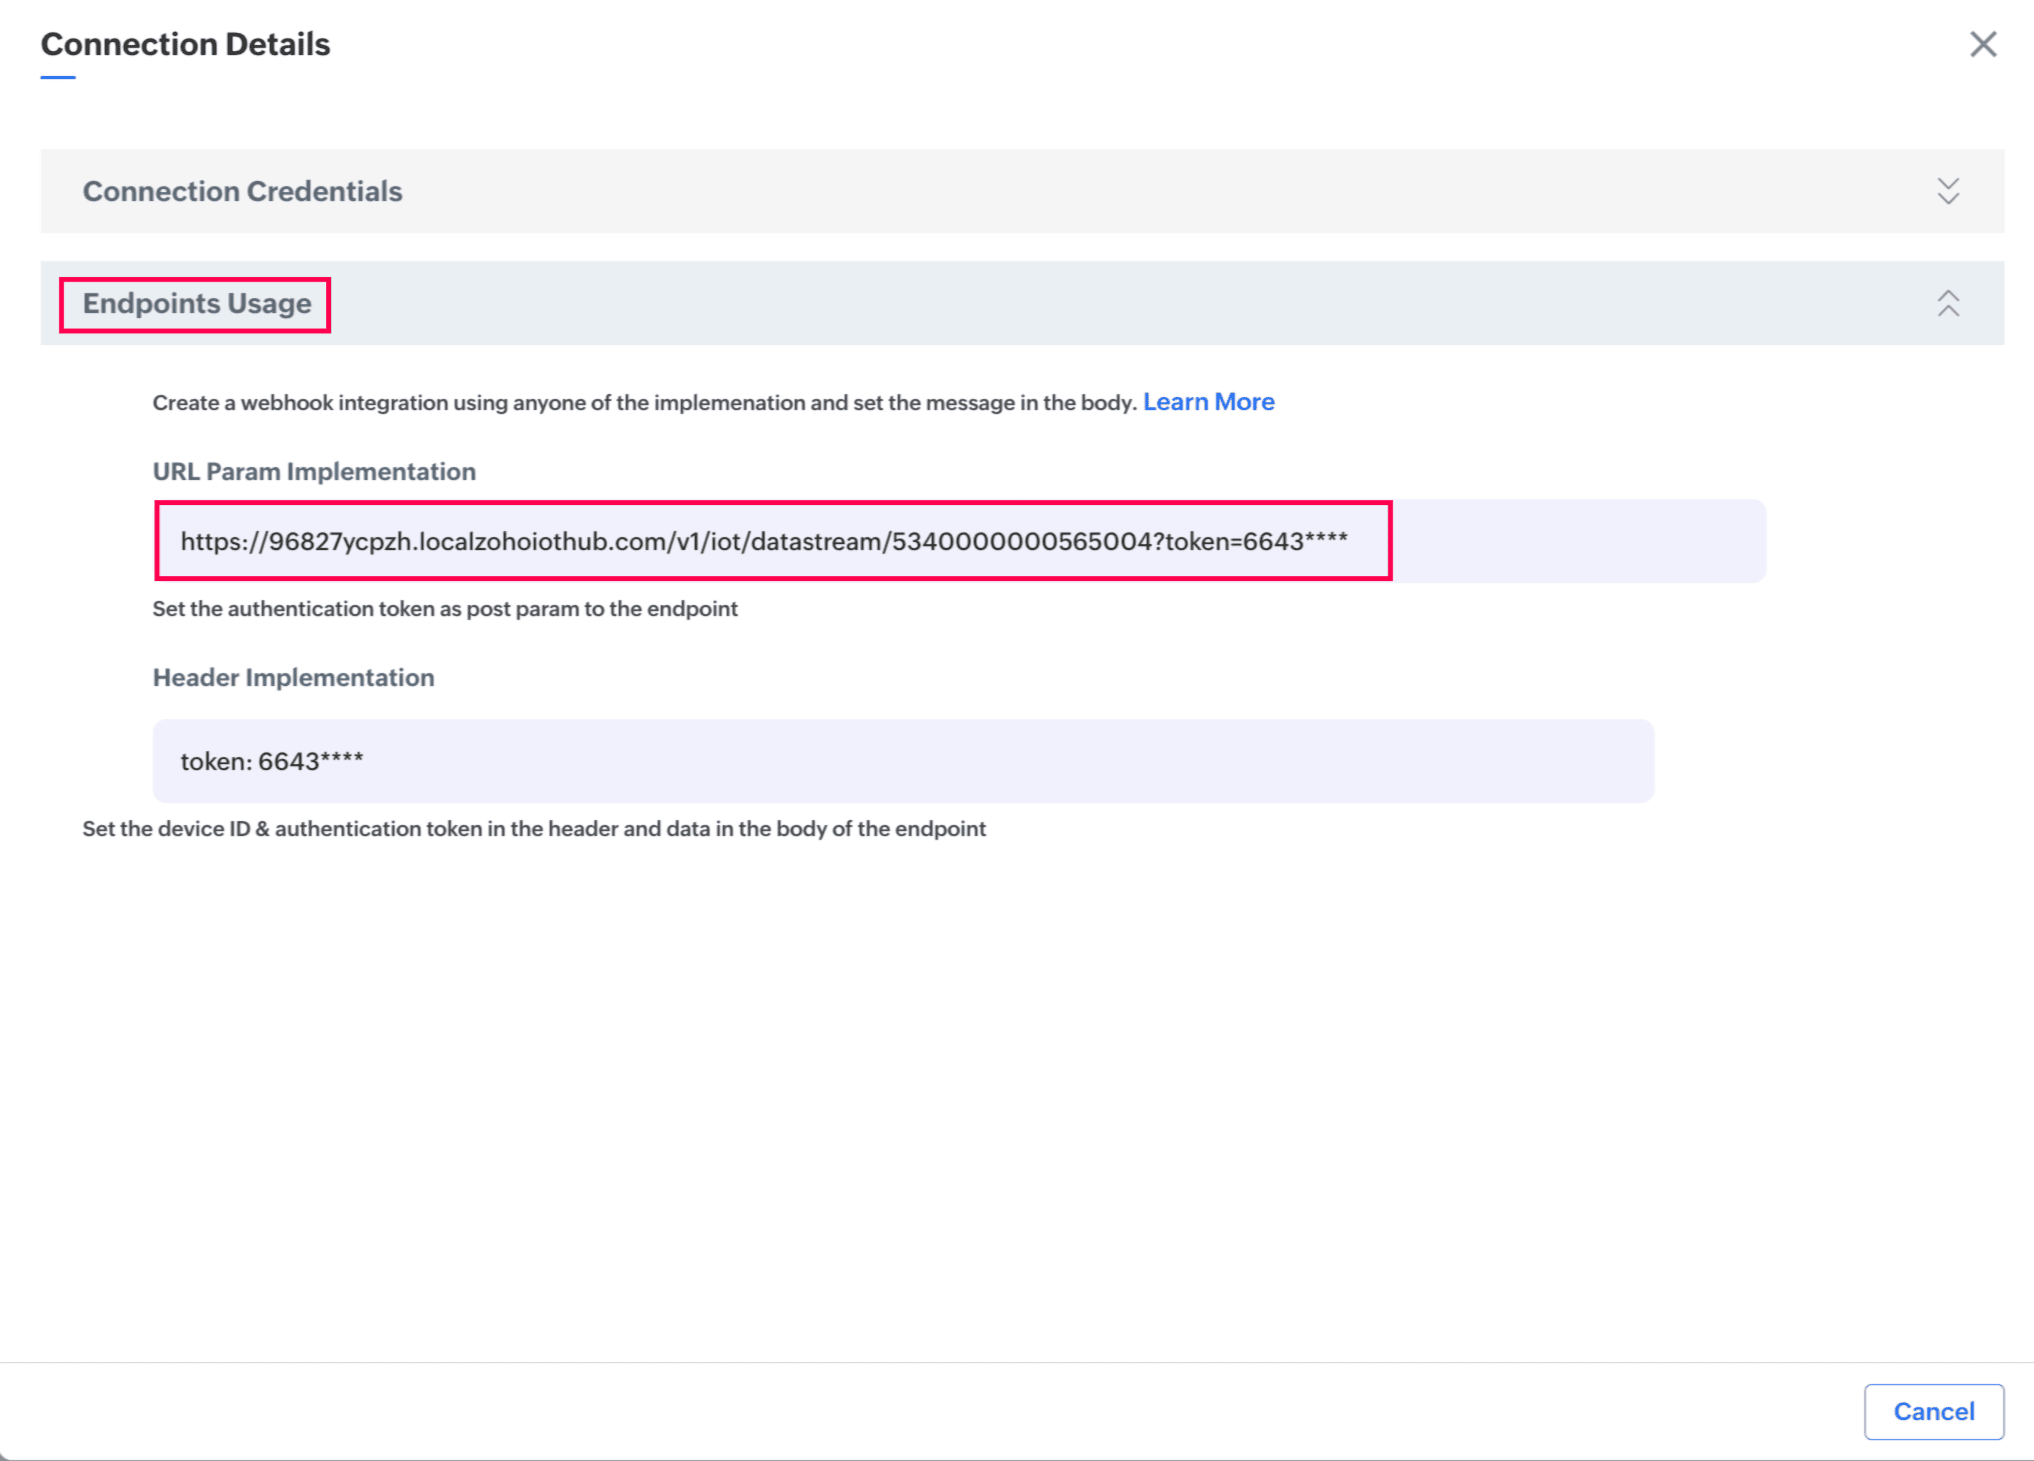Click the Connection Details dialog title
This screenshot has height=1461, width=2034.
coord(185,44)
